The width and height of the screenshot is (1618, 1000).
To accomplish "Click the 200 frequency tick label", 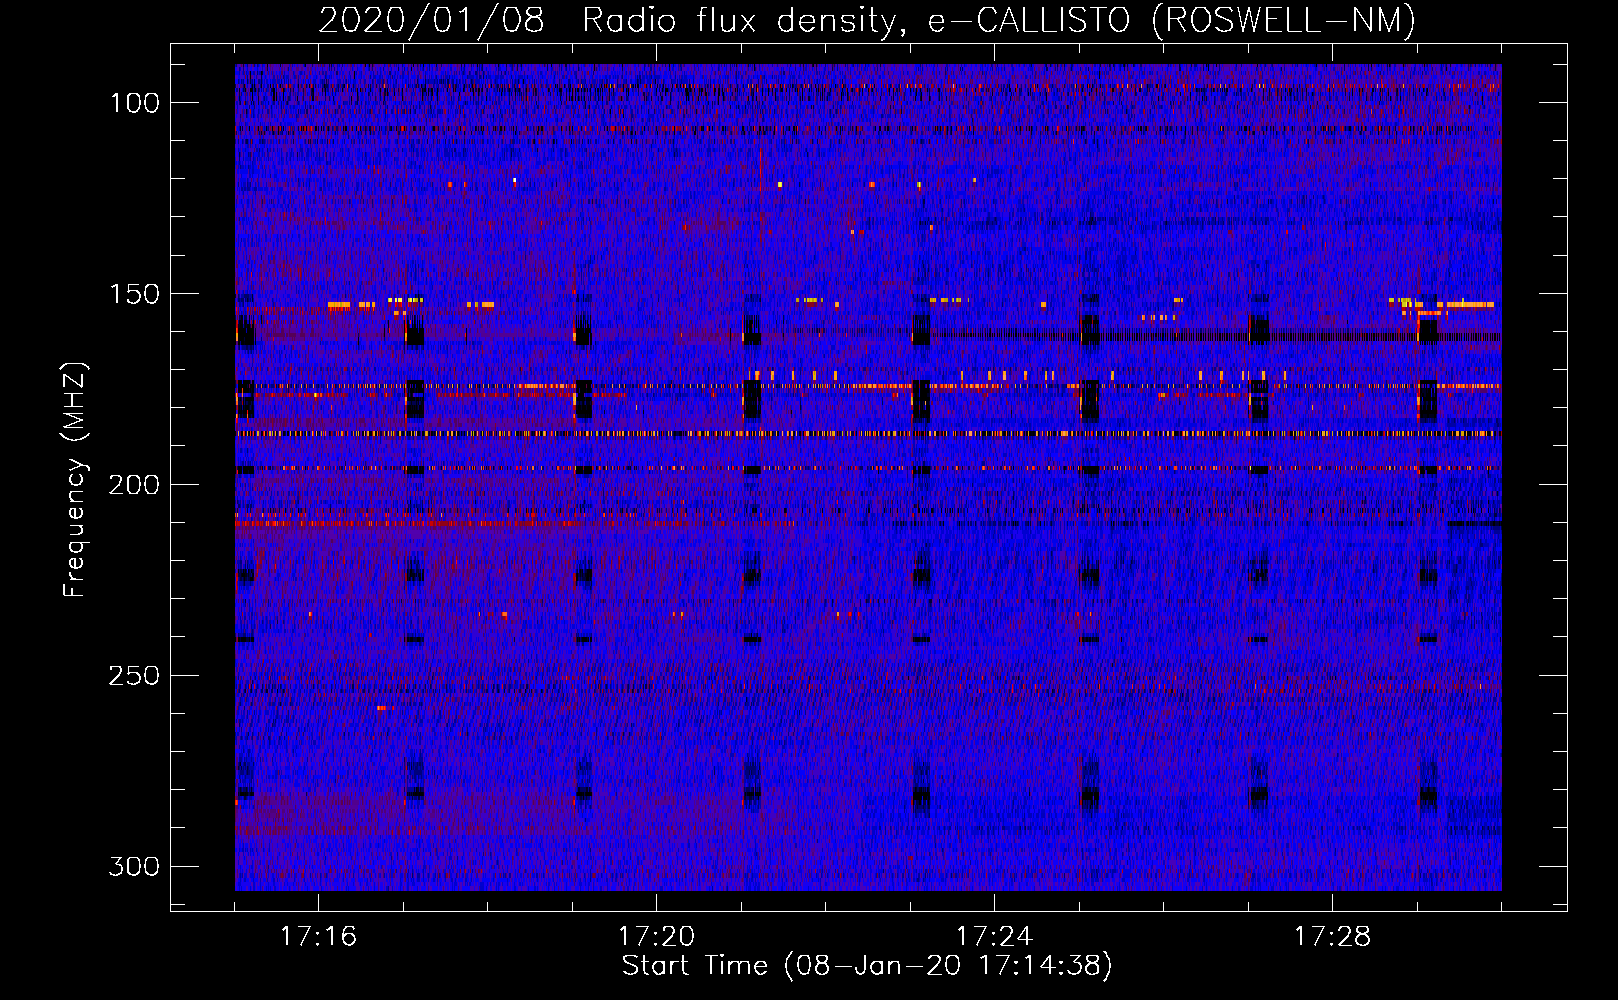I will tap(134, 485).
